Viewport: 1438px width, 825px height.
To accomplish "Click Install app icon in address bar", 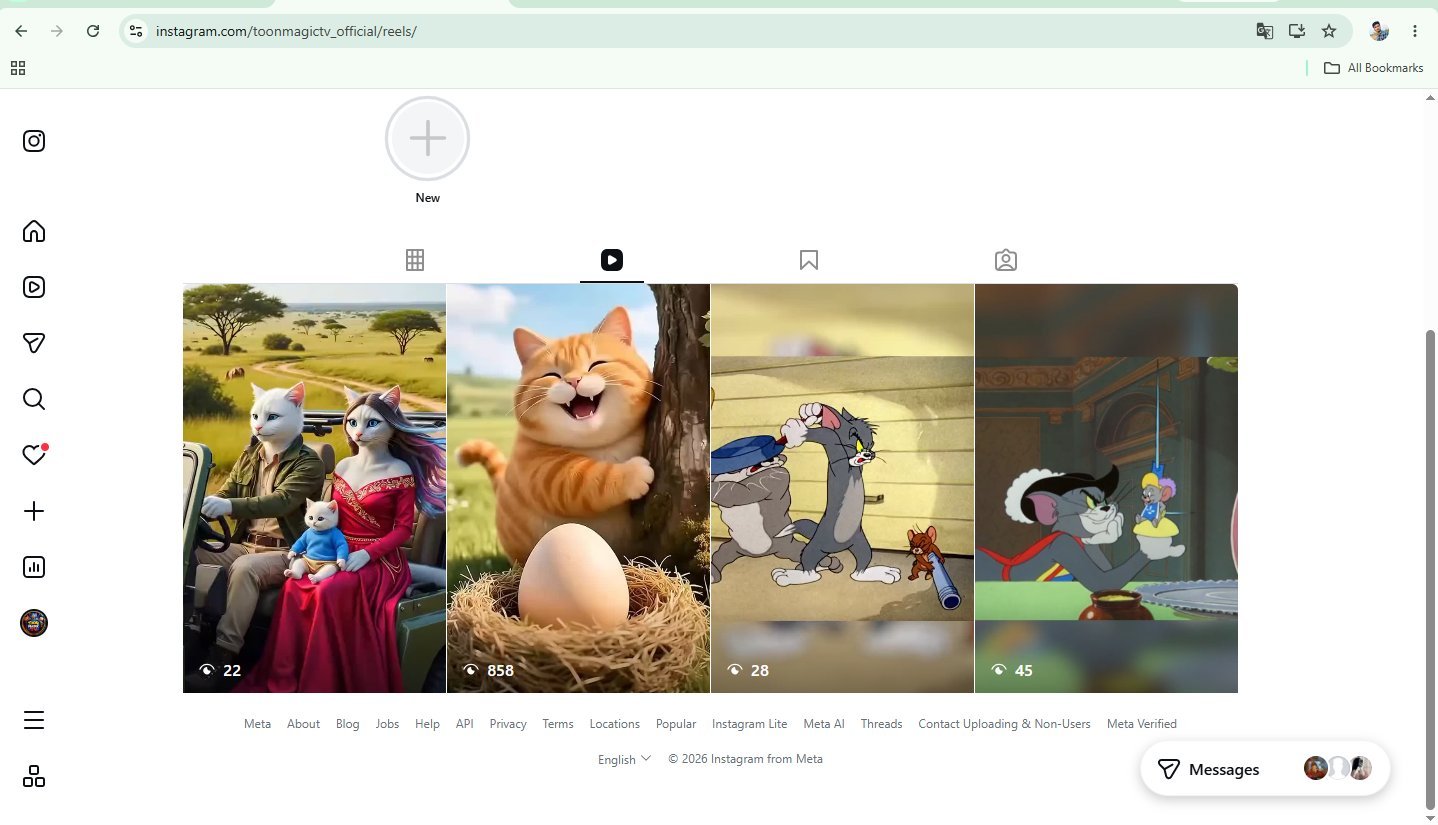I will pyautogui.click(x=1297, y=31).
